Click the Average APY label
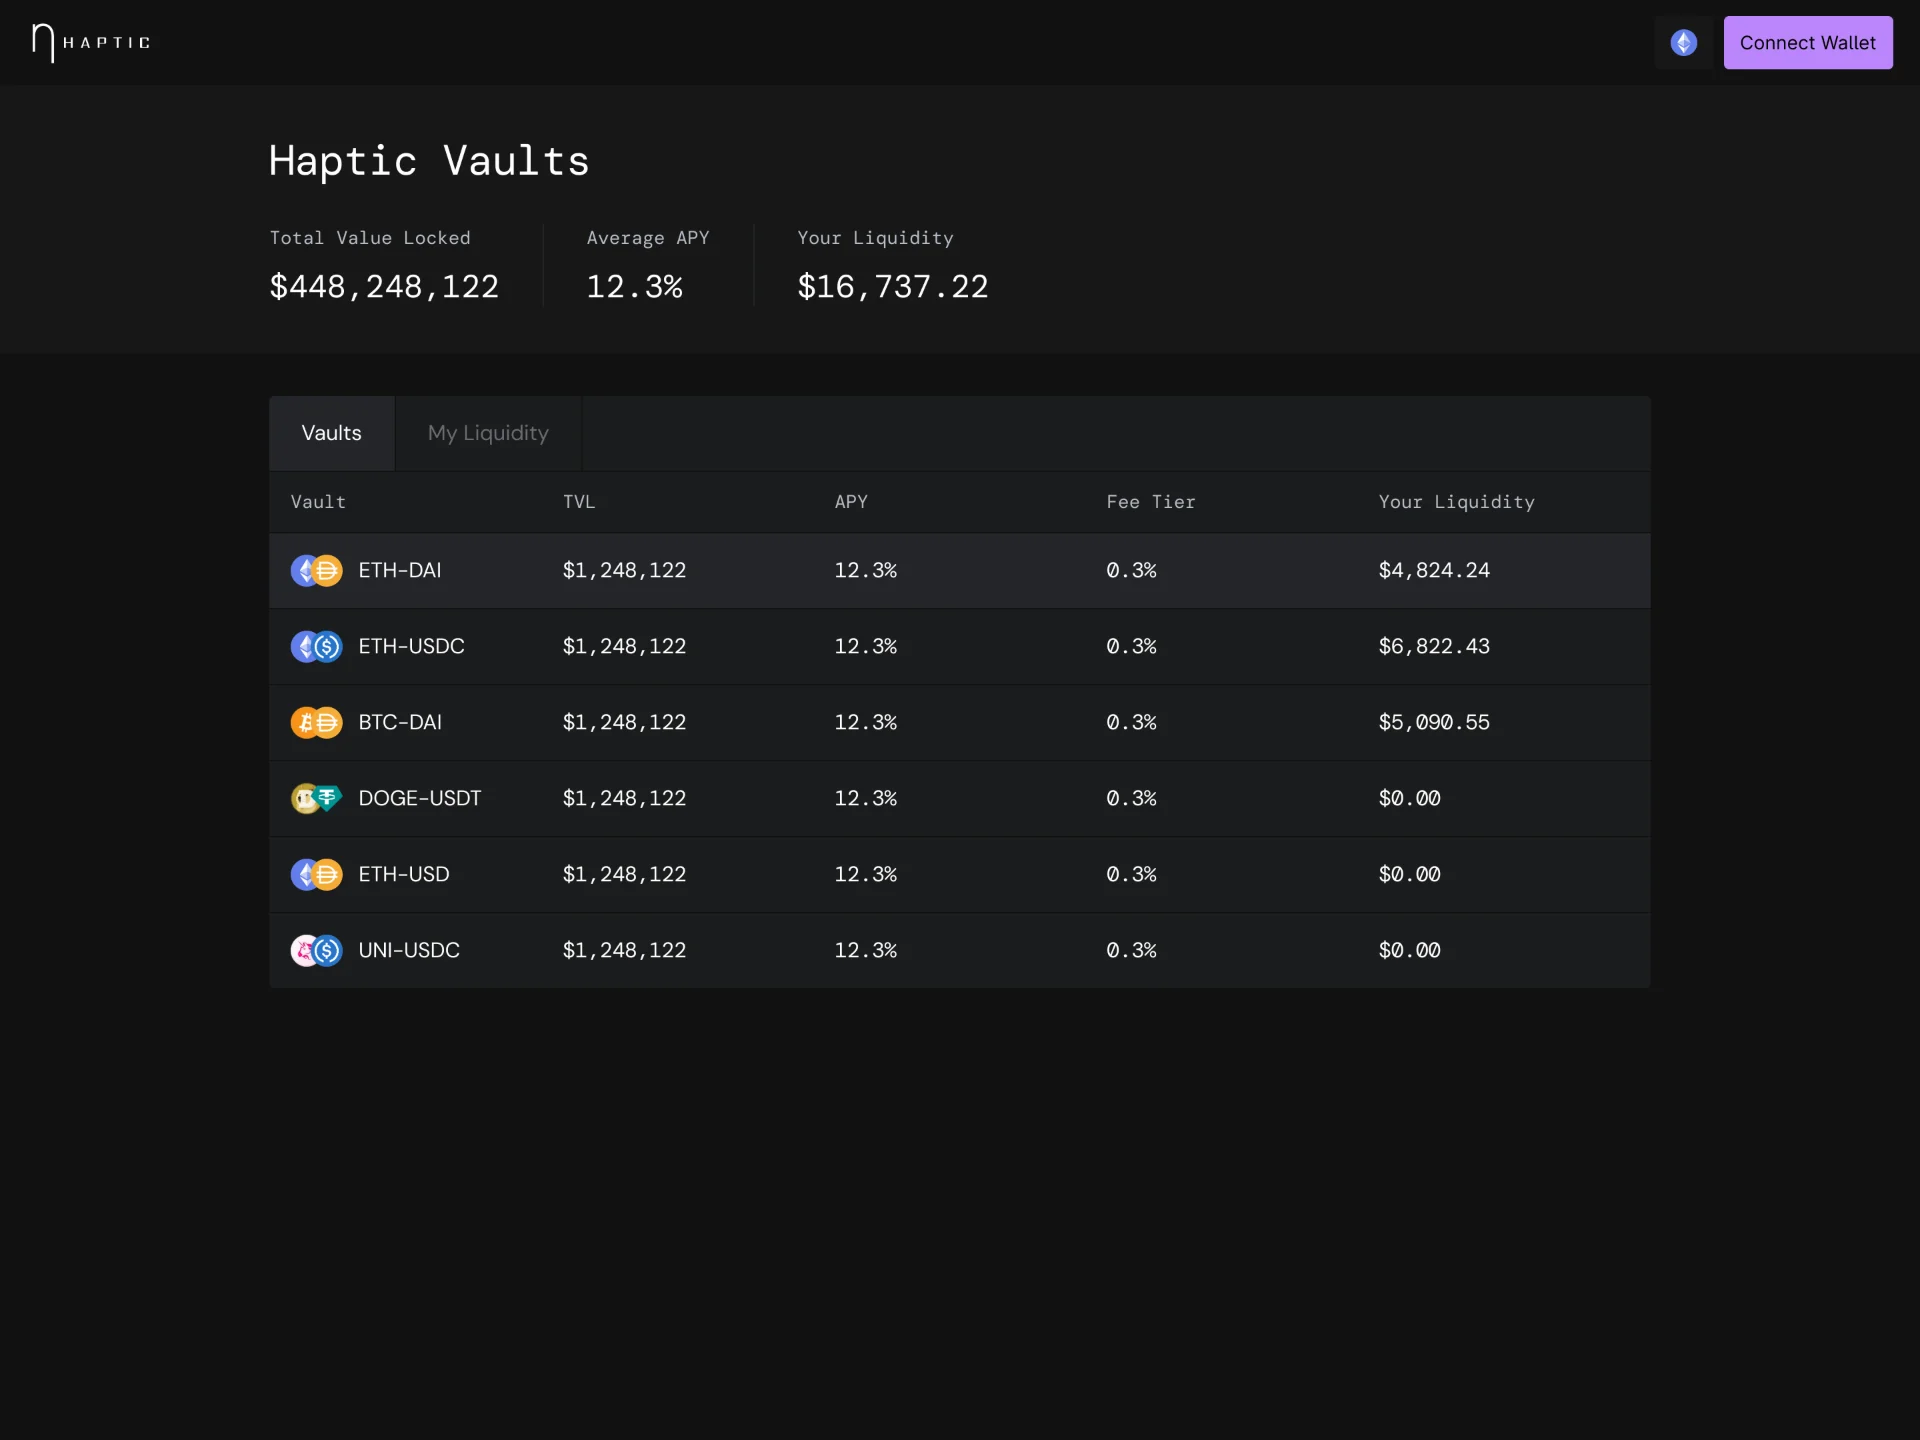Screen dimensions: 1920x1440 click(x=648, y=238)
